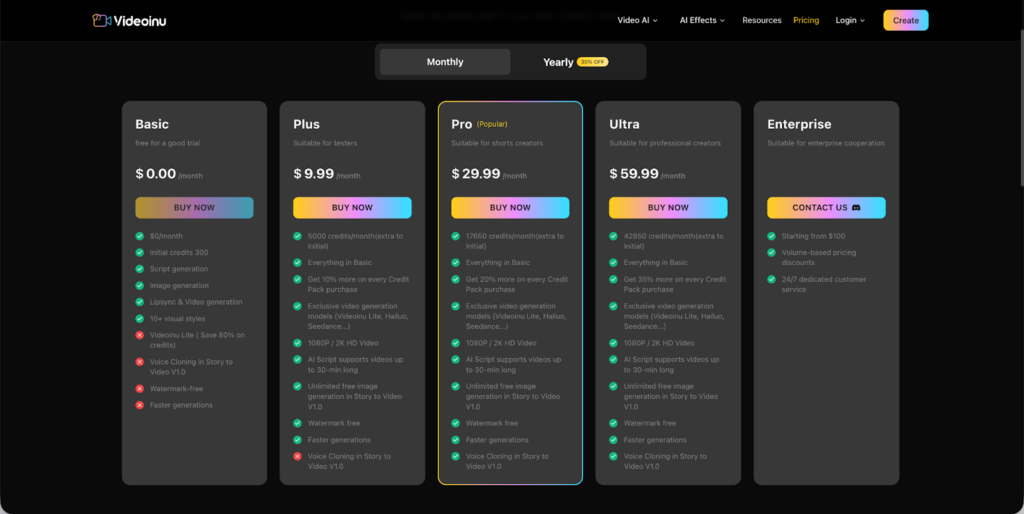Click the Discord icon on Contact Us
Image resolution: width=1024 pixels, height=514 pixels.
pyautogui.click(x=856, y=208)
